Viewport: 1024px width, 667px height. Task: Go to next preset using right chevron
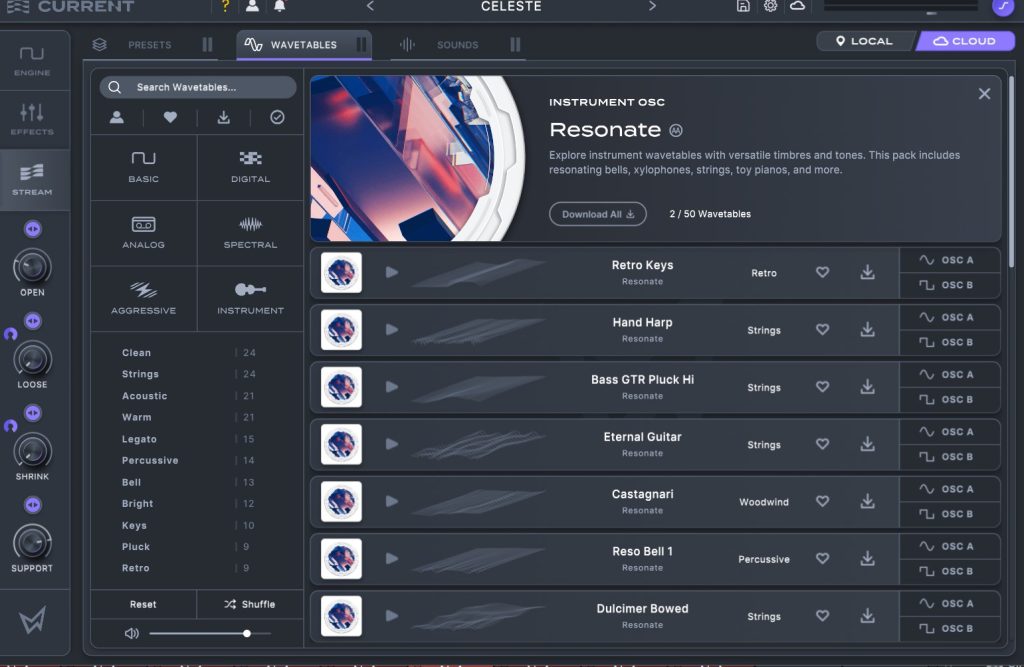point(652,7)
